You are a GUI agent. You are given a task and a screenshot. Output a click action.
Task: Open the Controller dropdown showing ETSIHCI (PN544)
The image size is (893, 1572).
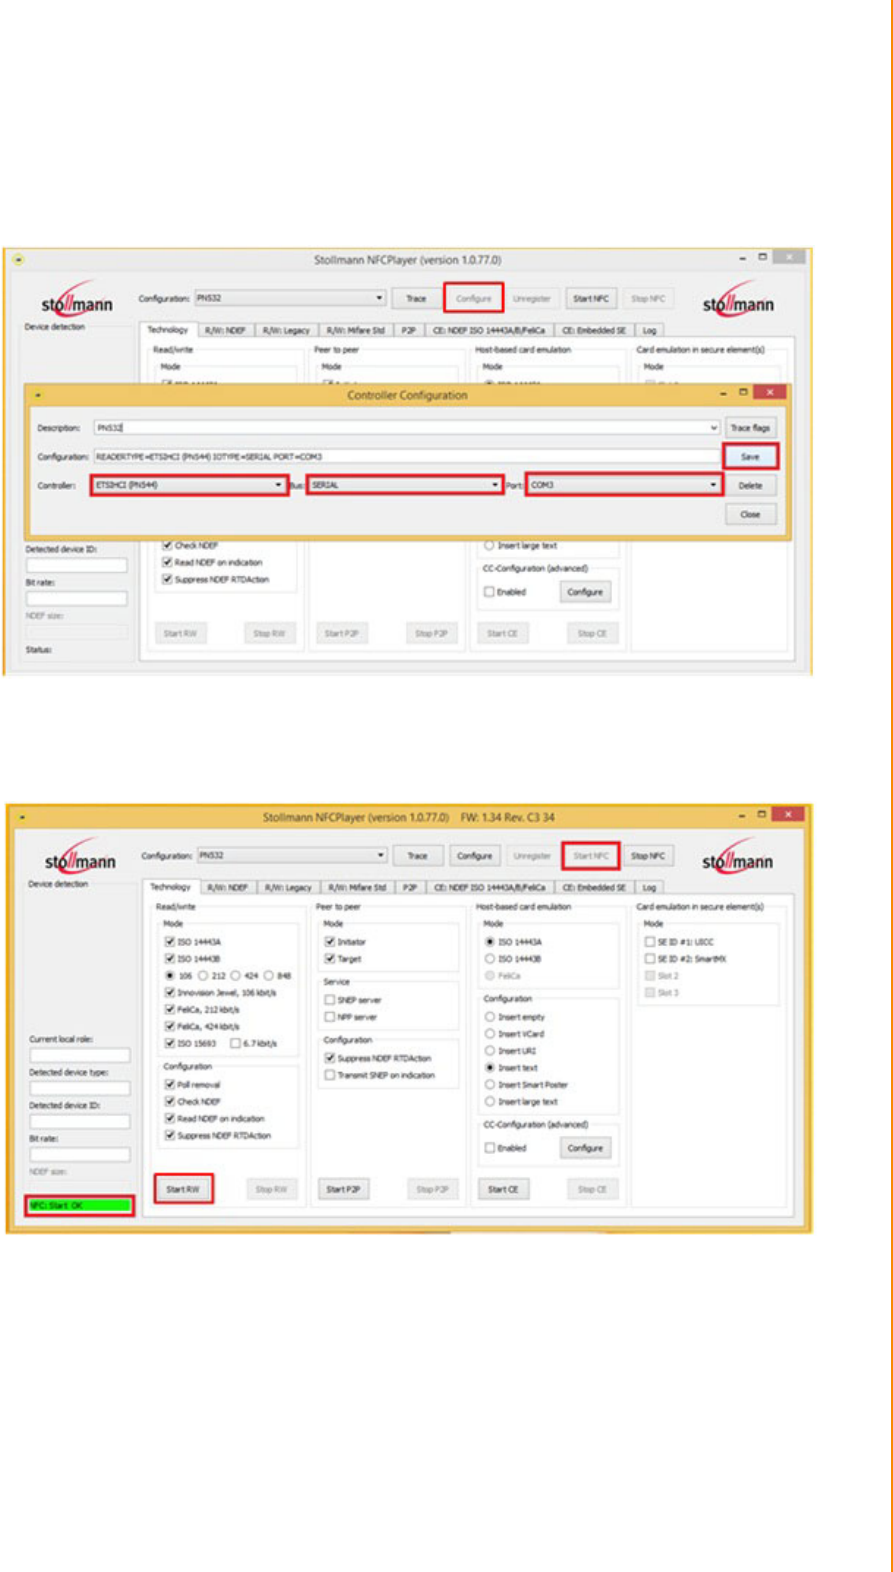tap(188, 485)
